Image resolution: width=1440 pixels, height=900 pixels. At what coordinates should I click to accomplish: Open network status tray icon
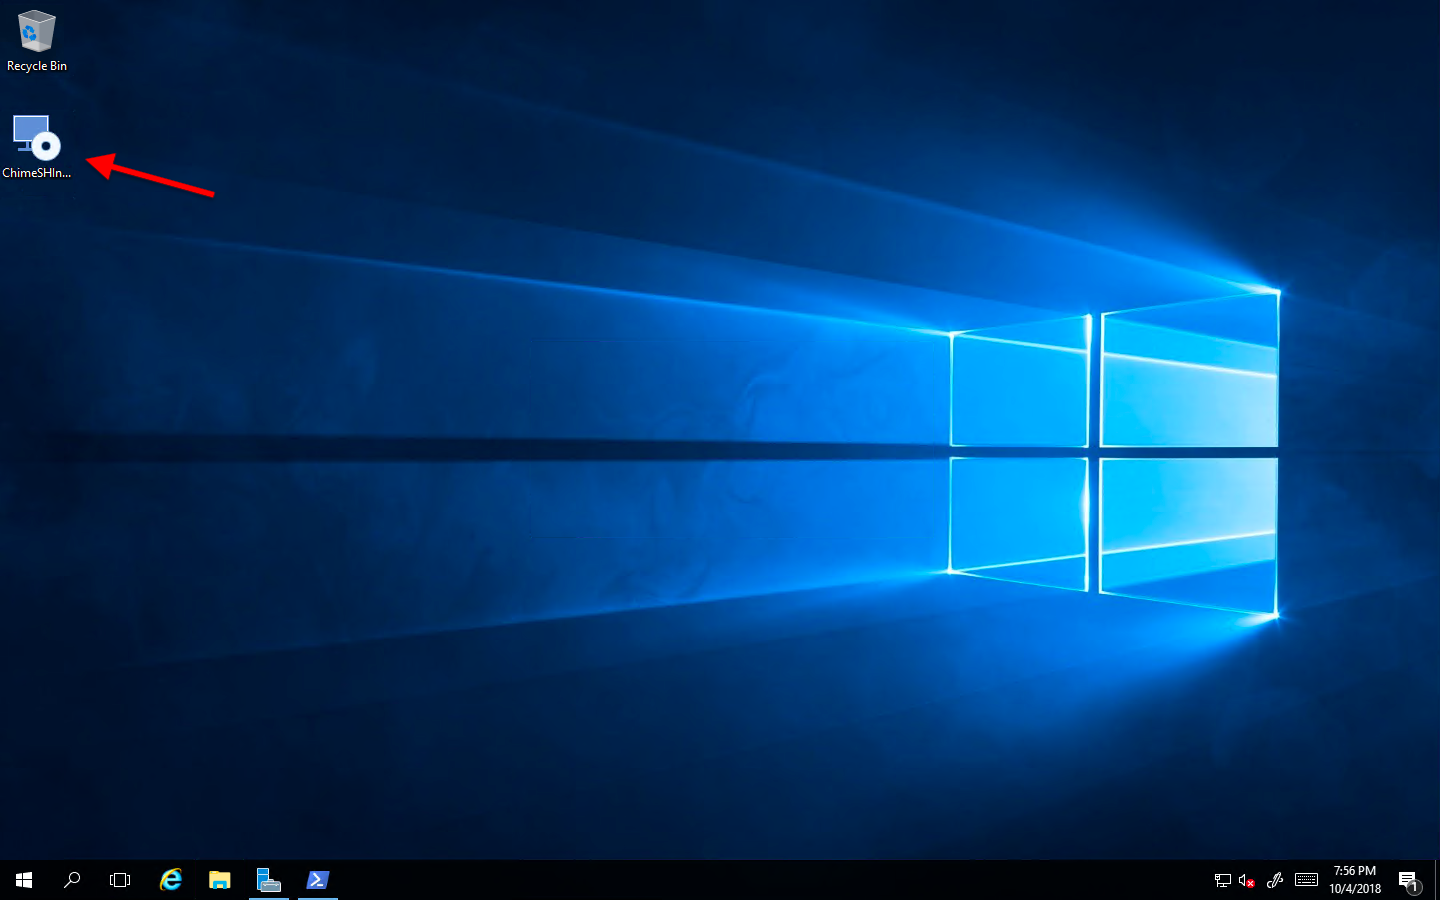pos(1222,880)
